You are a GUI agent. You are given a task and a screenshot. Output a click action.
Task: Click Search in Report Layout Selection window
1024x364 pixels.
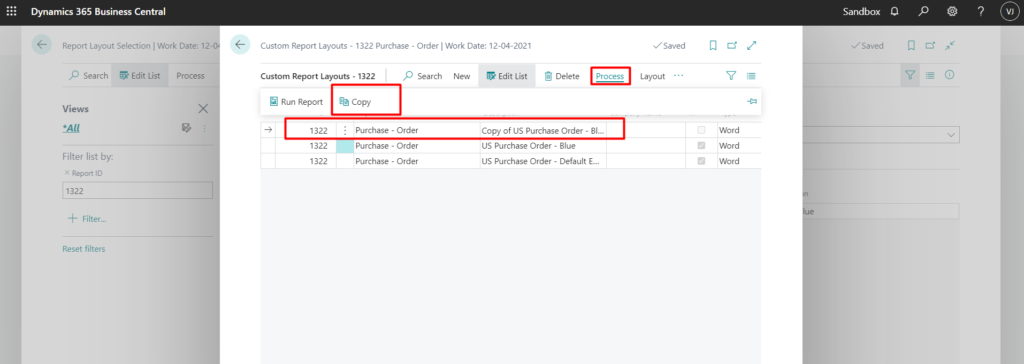coord(89,76)
